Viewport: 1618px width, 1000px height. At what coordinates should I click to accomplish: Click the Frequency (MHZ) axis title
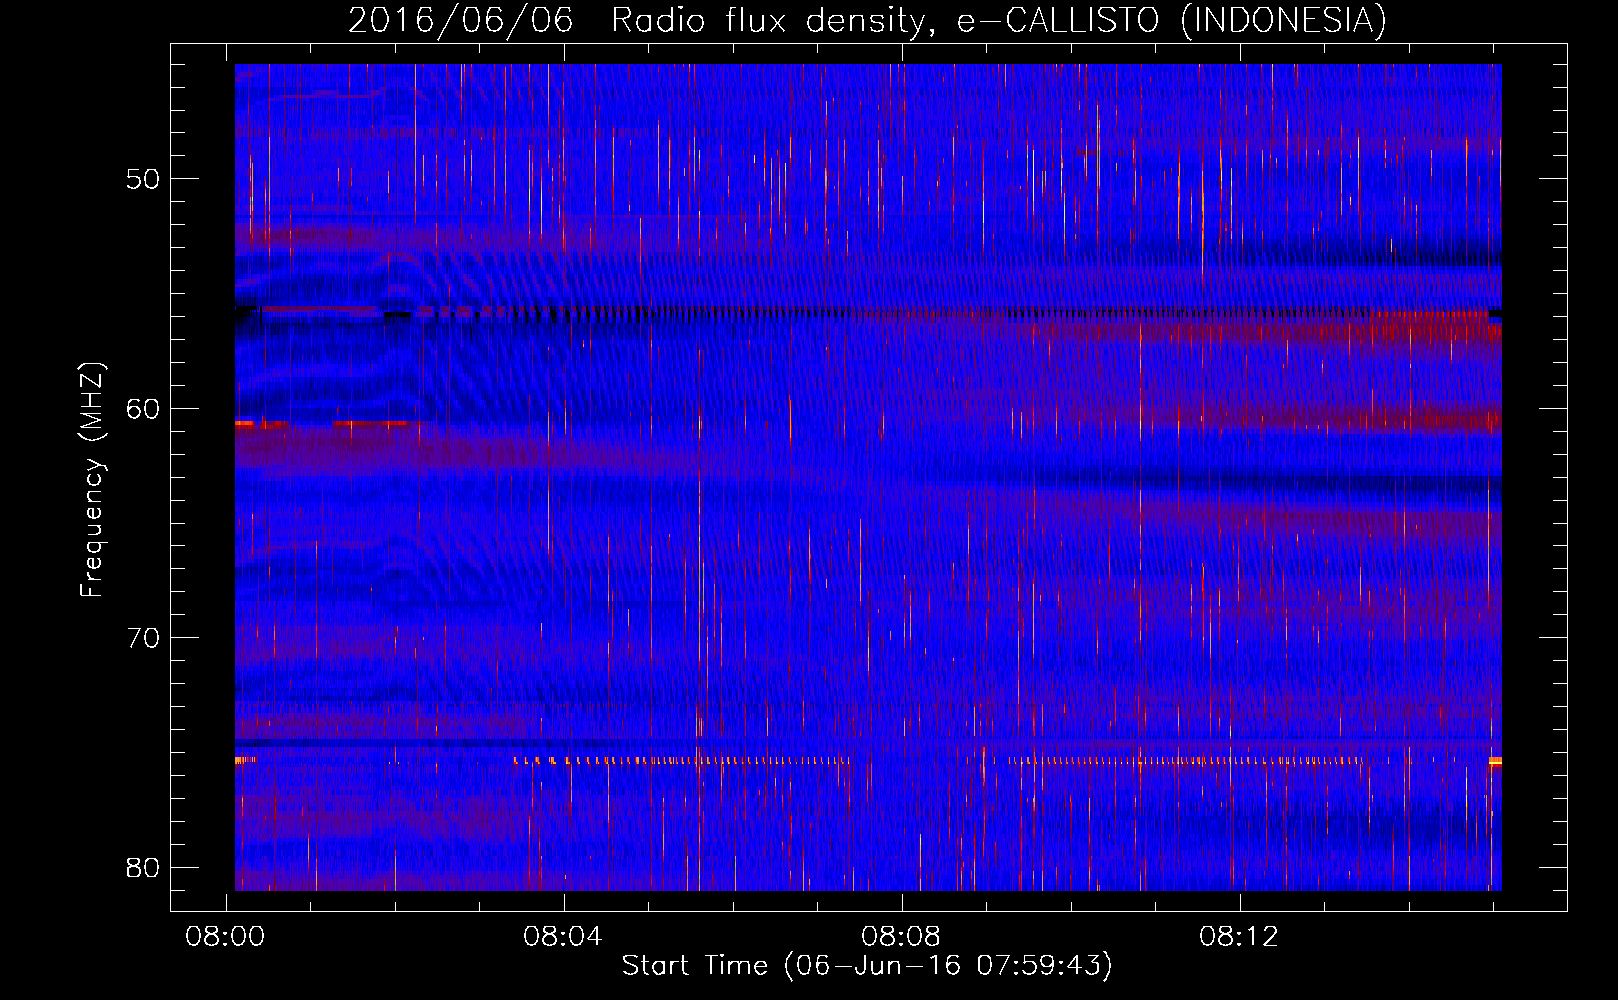(92, 479)
